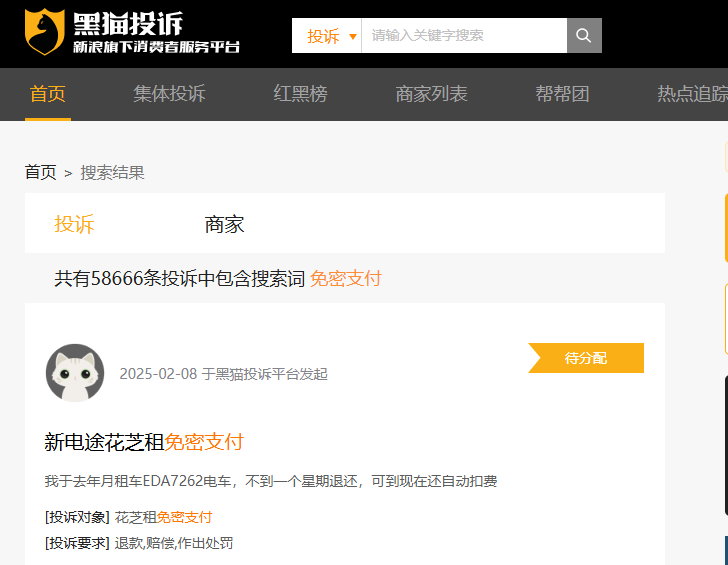Focus the 请输入关键字搜索 search box
Image resolution: width=728 pixels, height=565 pixels.
coord(464,35)
